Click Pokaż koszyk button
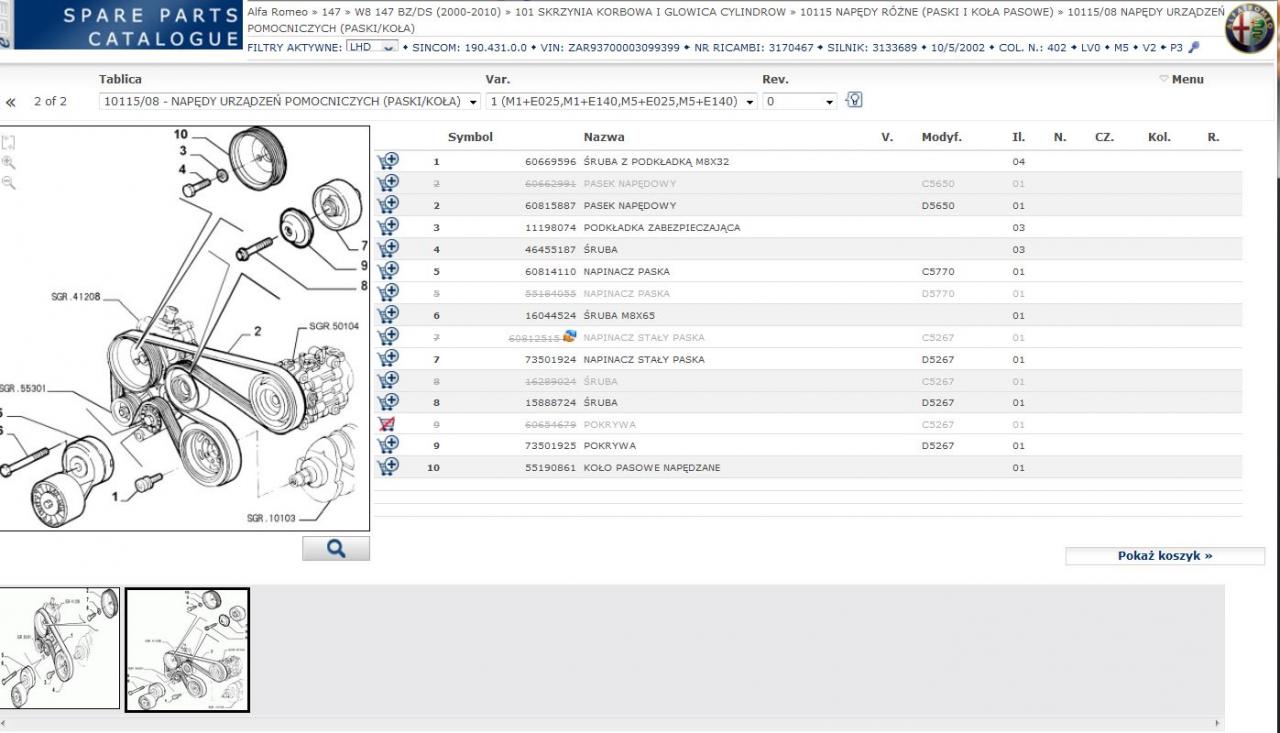The width and height of the screenshot is (1280, 733). coord(1165,556)
